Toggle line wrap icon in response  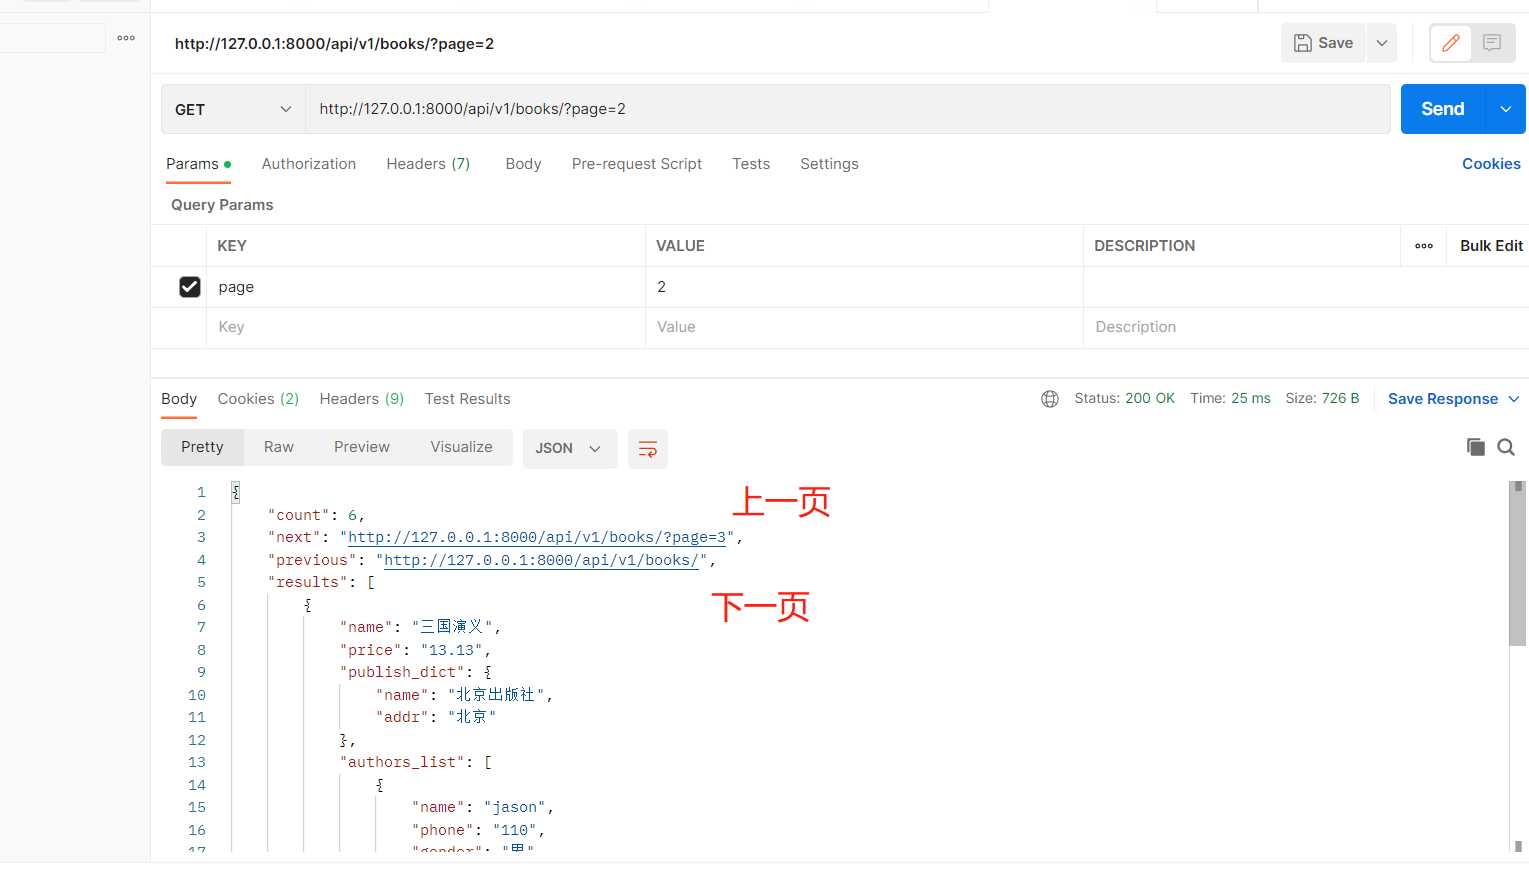coord(648,448)
